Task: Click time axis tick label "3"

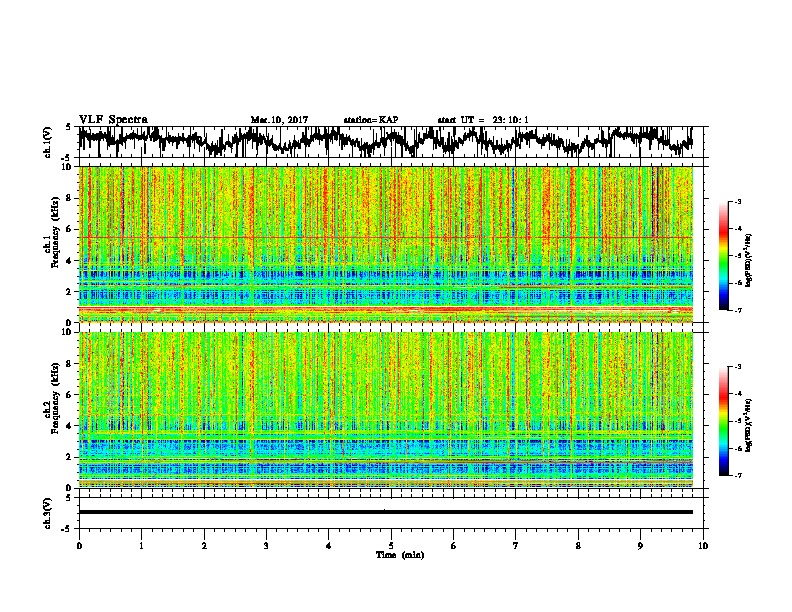Action: click(x=266, y=546)
